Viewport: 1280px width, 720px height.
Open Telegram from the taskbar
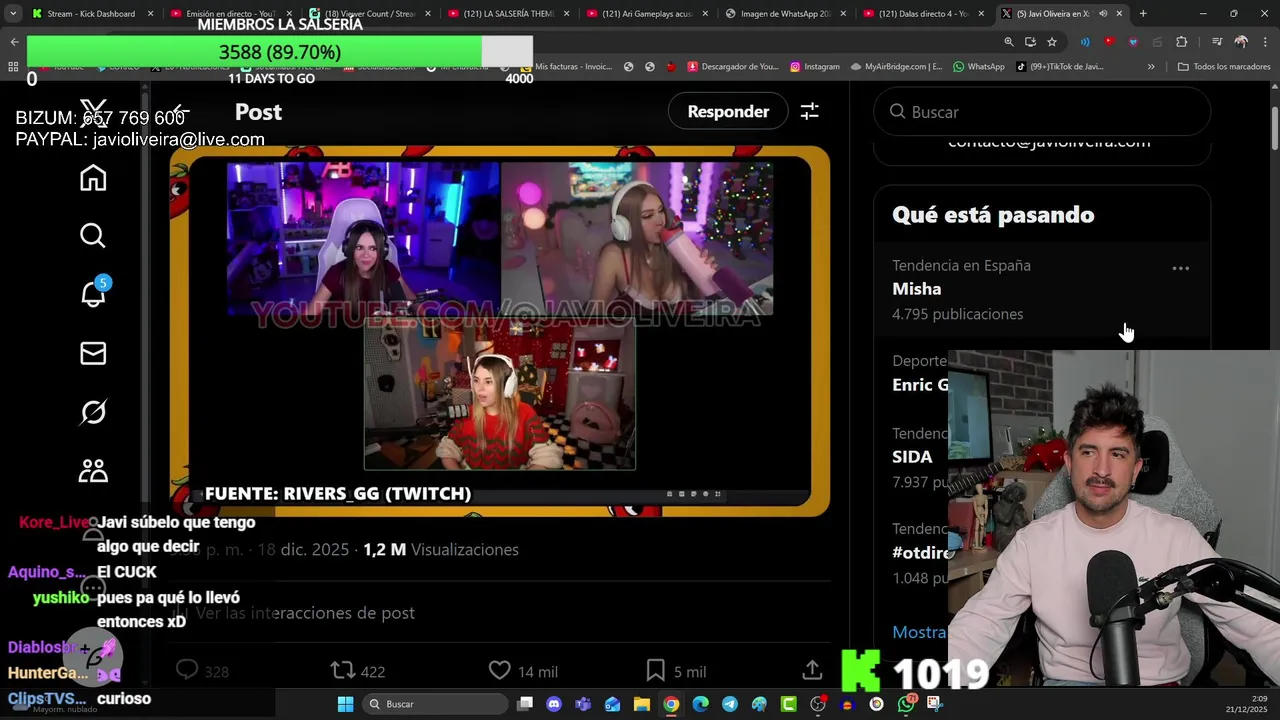click(730, 704)
